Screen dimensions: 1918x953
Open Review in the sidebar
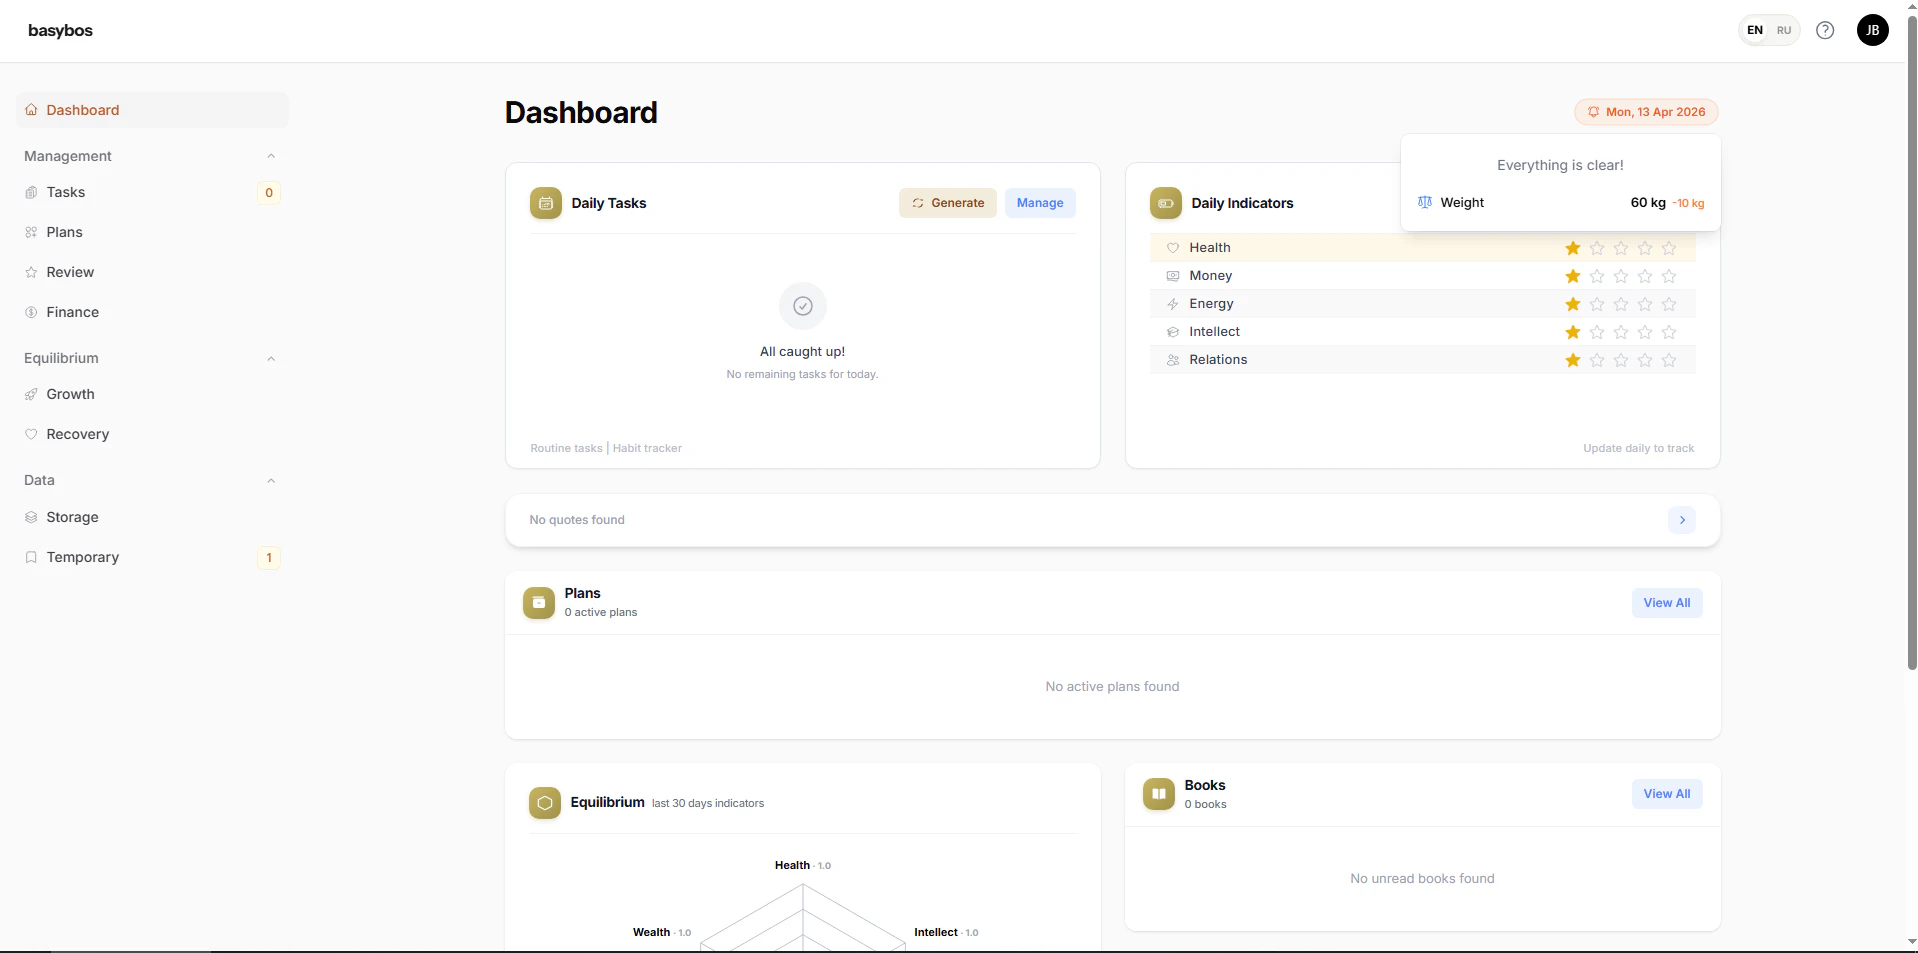[x=152, y=272]
